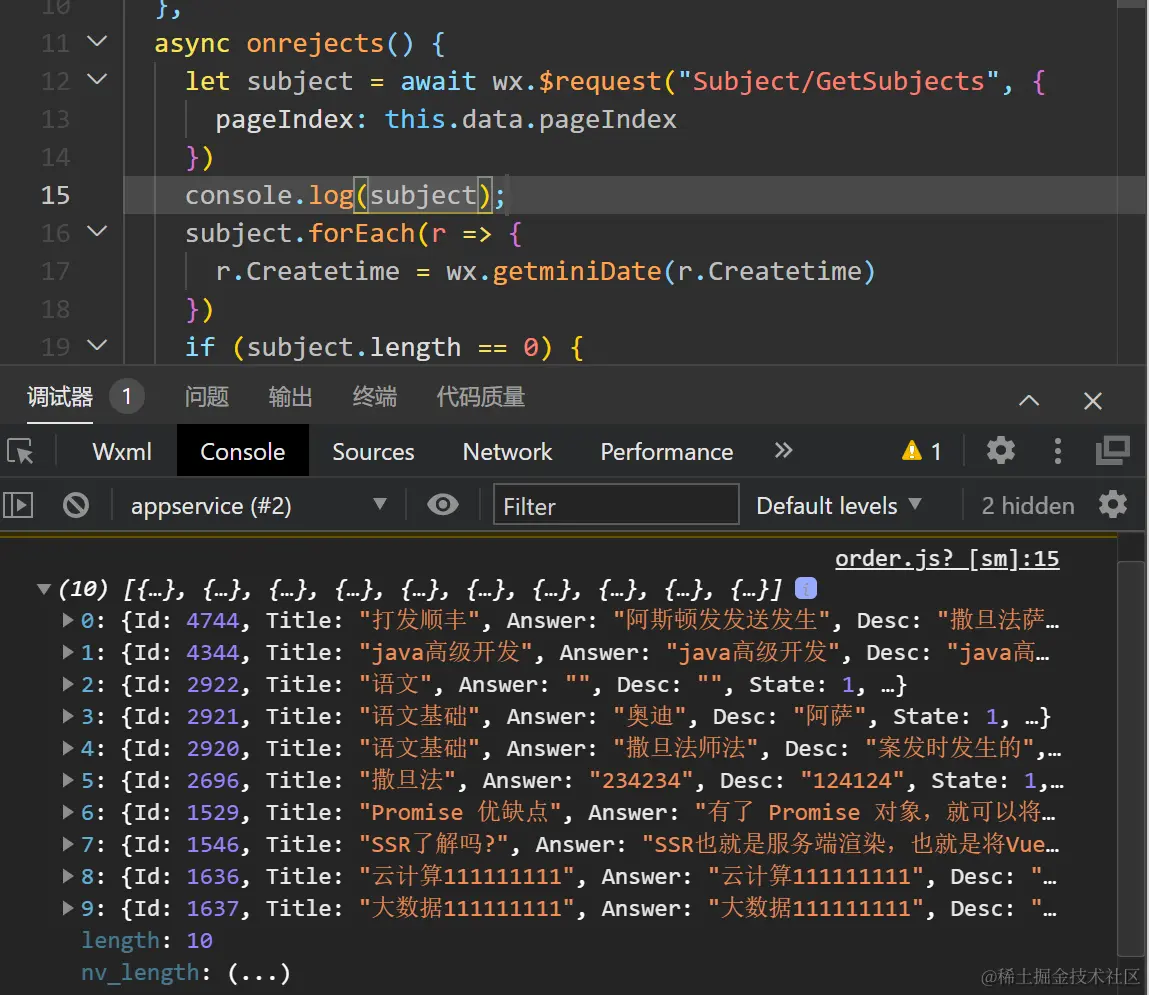Collapse the logged (10) array output
The image size is (1149, 995).
43,588
